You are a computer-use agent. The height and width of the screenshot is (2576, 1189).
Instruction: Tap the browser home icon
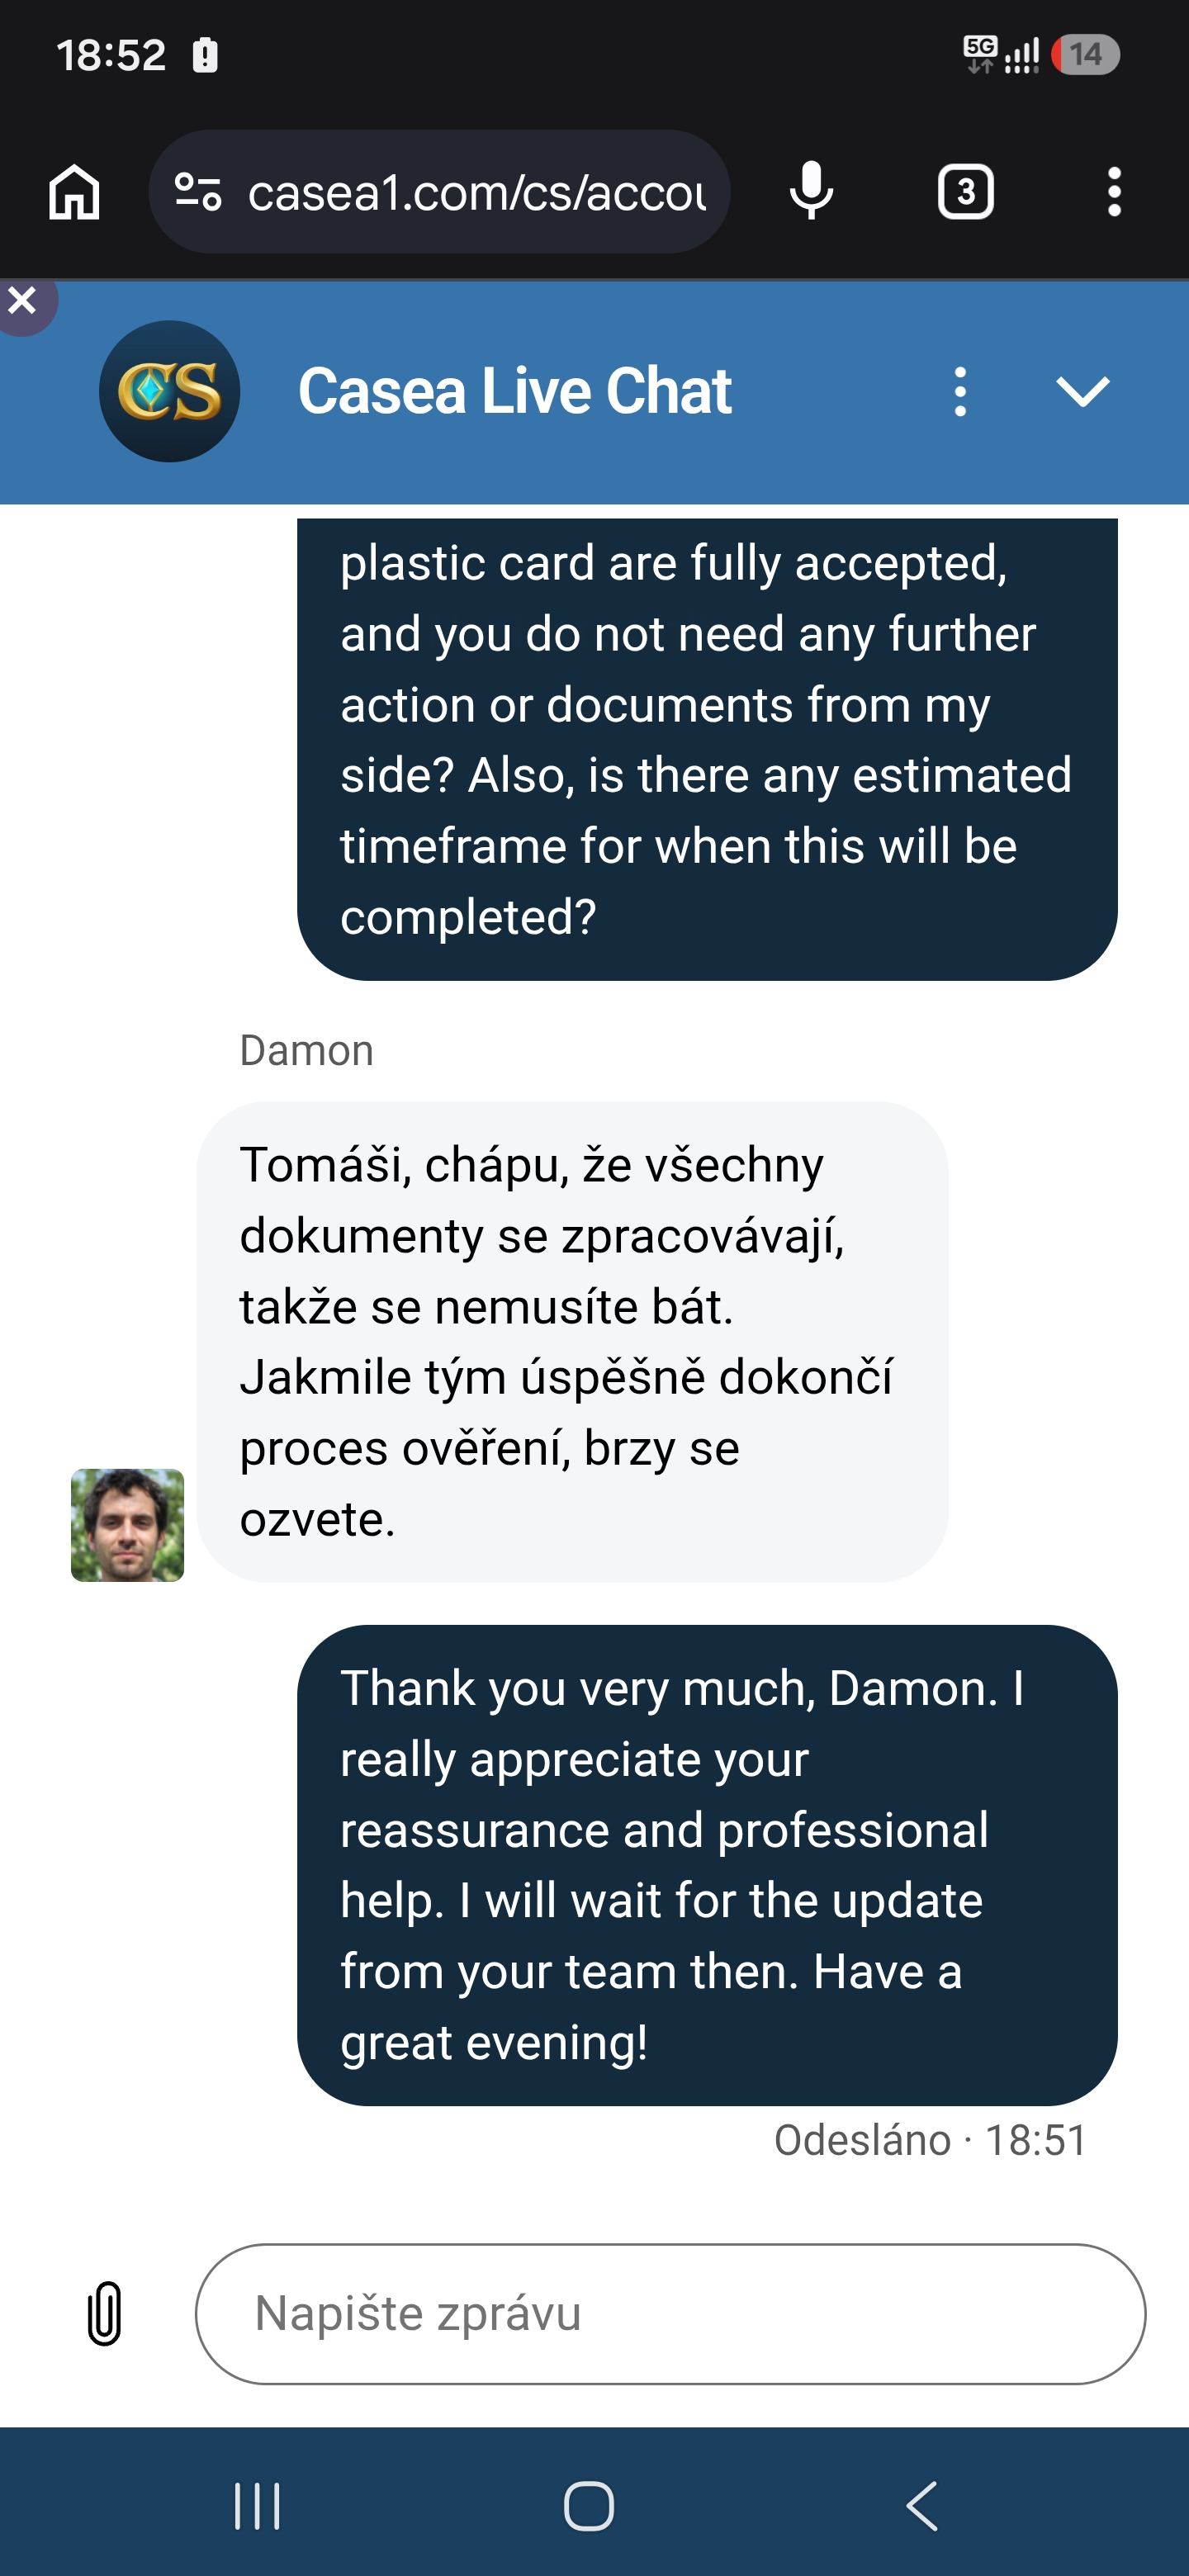click(75, 191)
